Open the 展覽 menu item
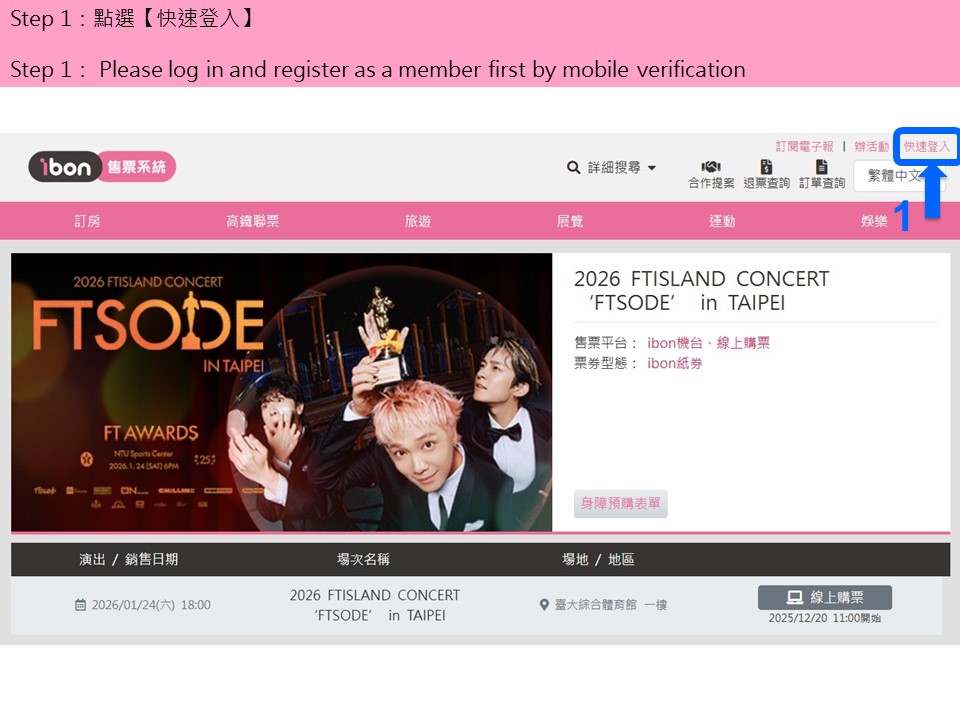Screen dimensions: 960x720 (569, 221)
